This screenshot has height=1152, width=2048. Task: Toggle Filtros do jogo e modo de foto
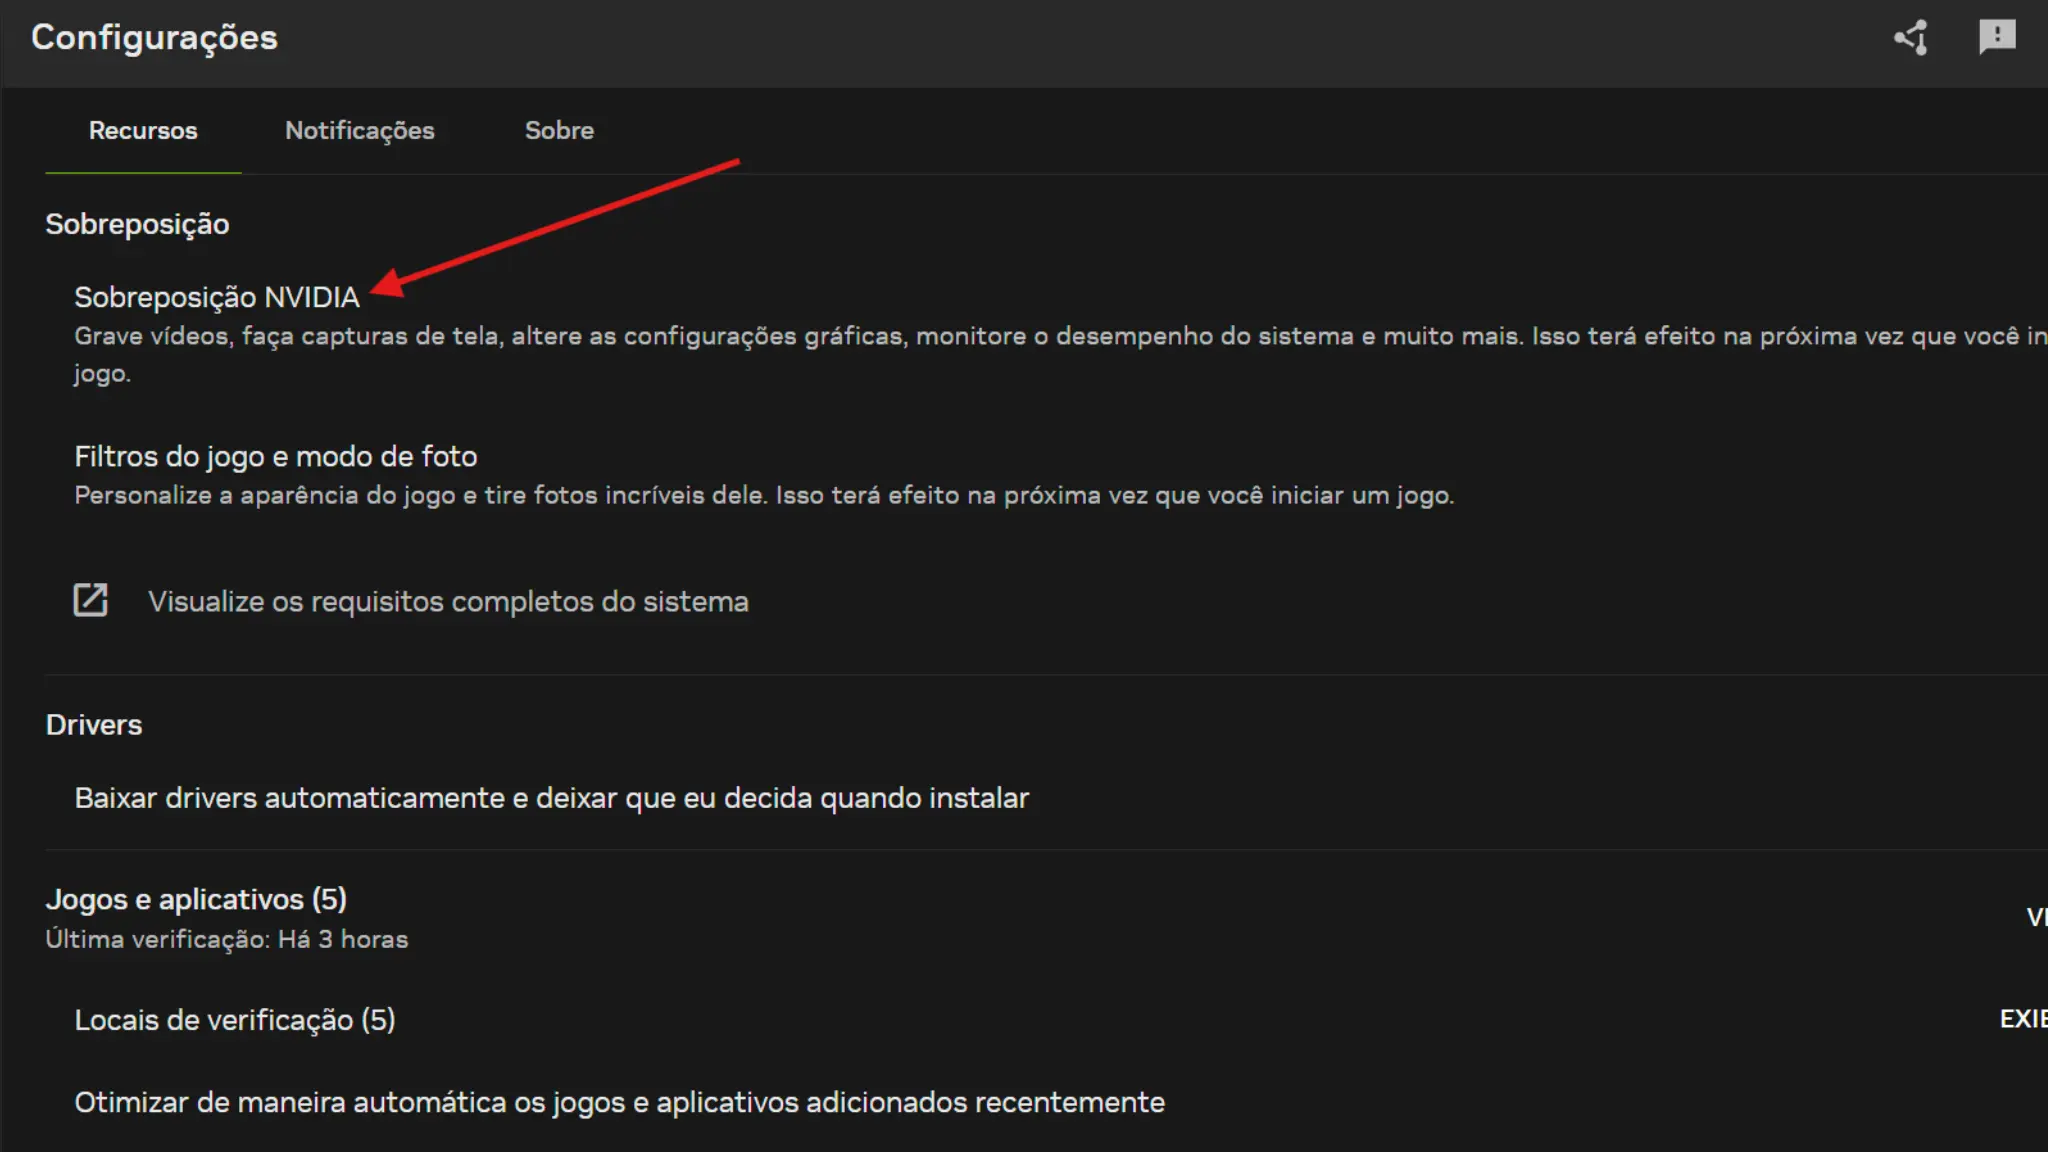[x=275, y=456]
